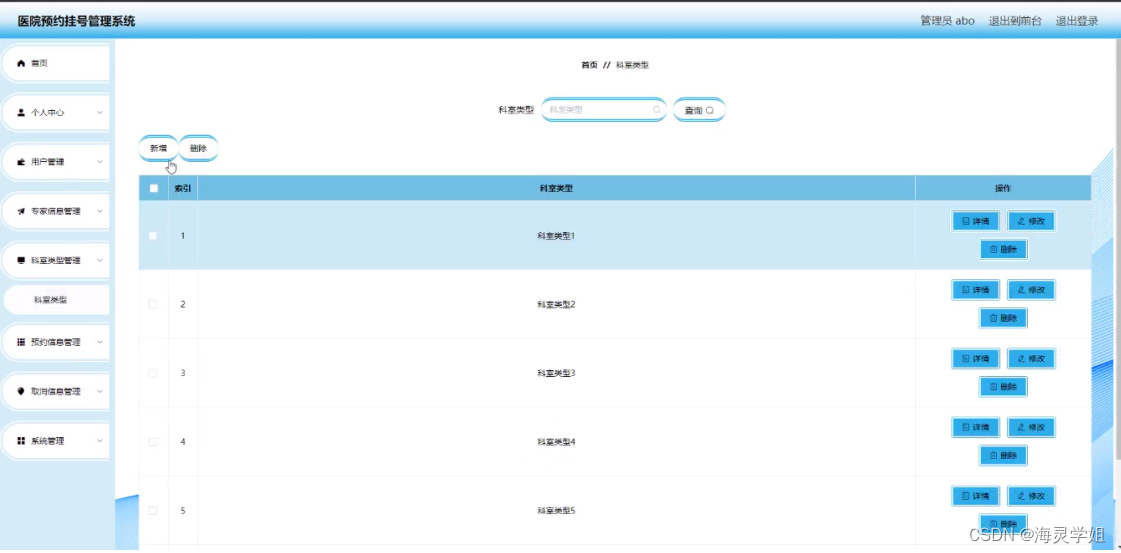Screen dimensions: 1121x553
Task: Click the home icon beside 首页
Action: coord(21,64)
